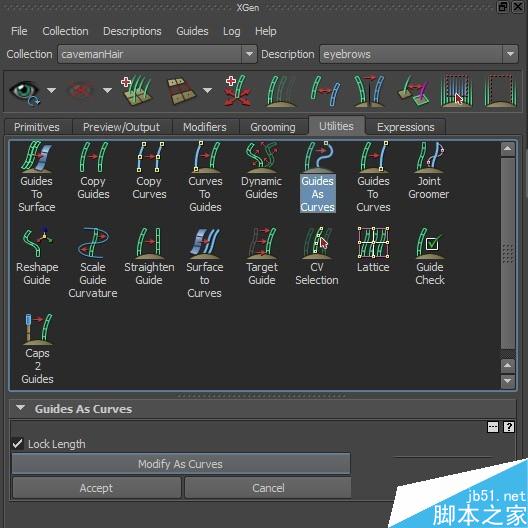Screen dimensions: 528x528
Task: Click the Accept button
Action: coord(96,488)
